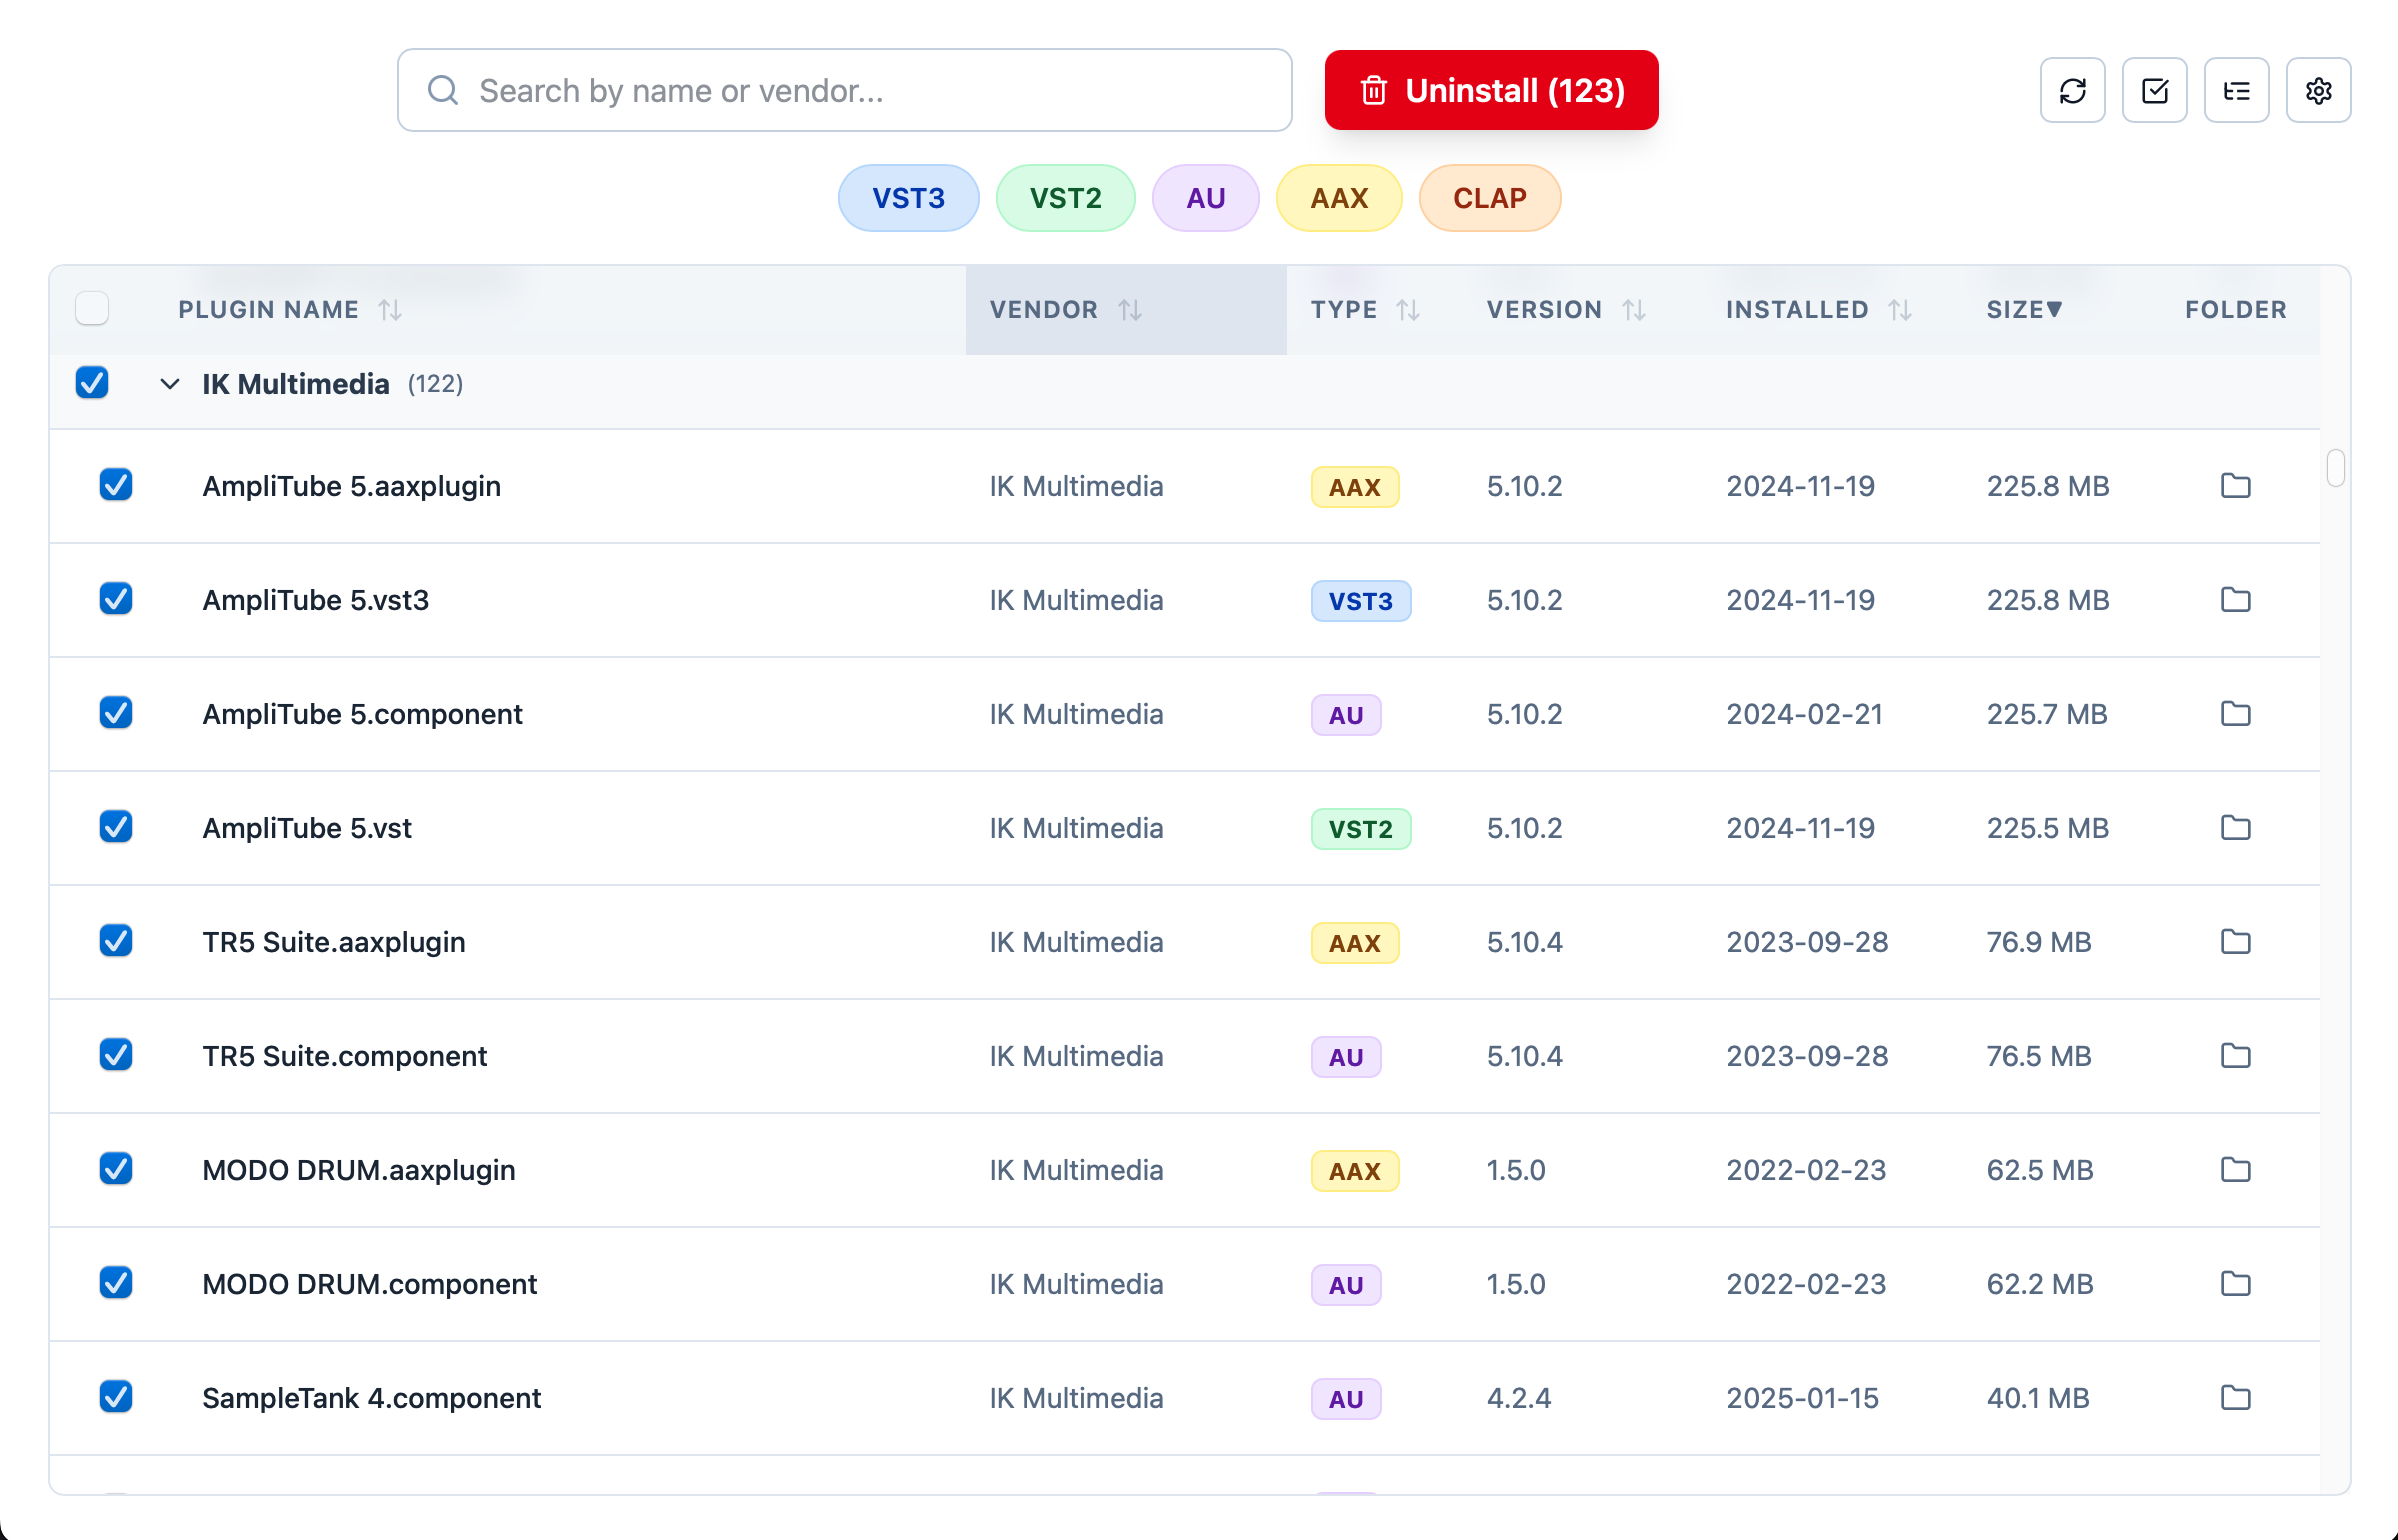2398x1540 pixels.
Task: Uncheck AmpliTube 5.aaxplugin checkbox
Action: coord(116,484)
